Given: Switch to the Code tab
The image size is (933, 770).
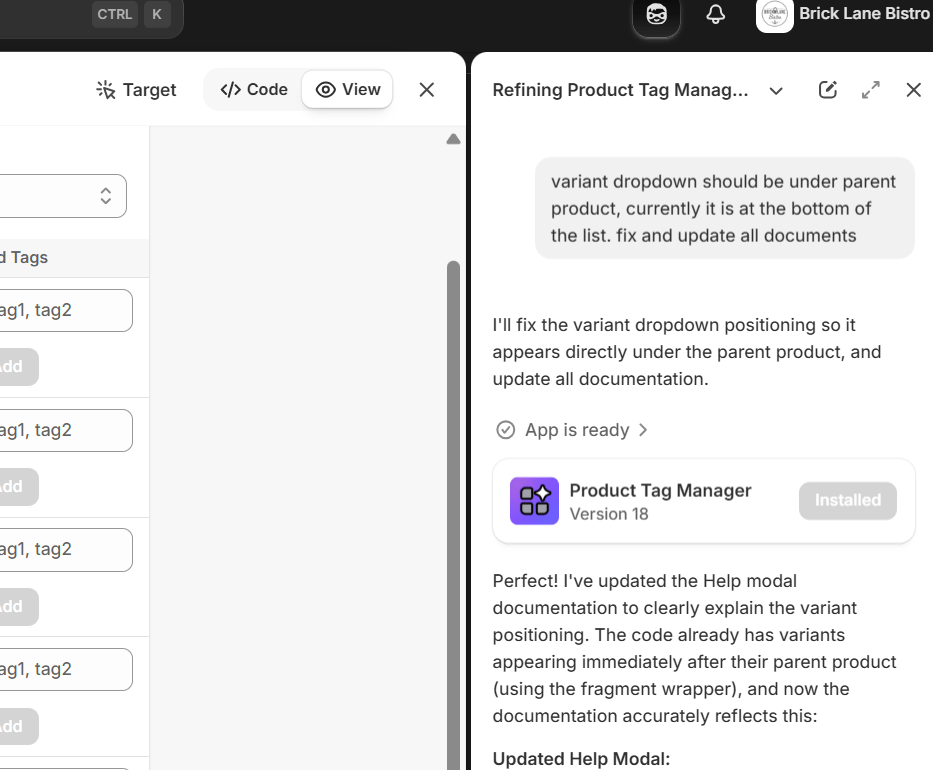Looking at the screenshot, I should [x=254, y=90].
